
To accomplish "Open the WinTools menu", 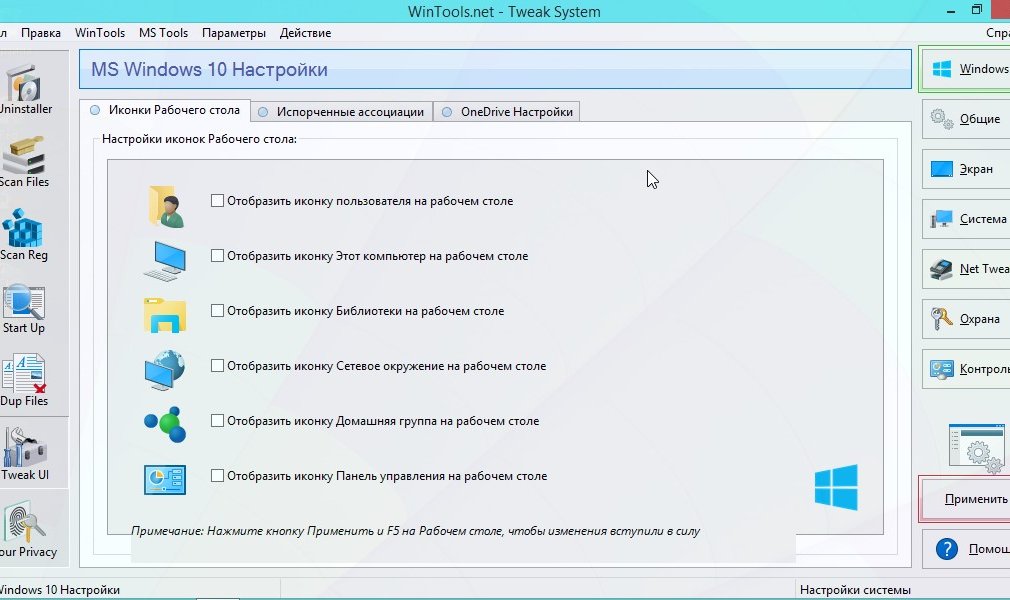I will [100, 33].
